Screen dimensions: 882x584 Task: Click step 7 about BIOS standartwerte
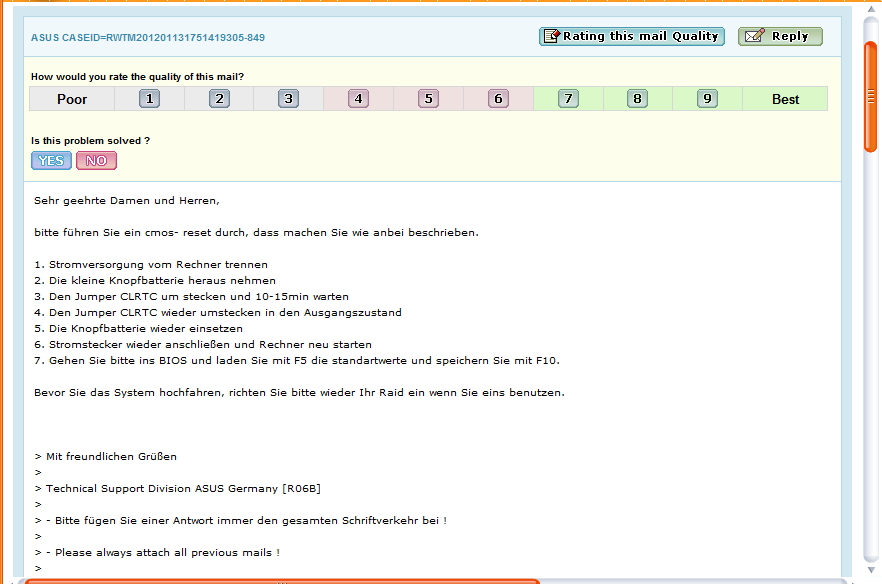click(297, 361)
